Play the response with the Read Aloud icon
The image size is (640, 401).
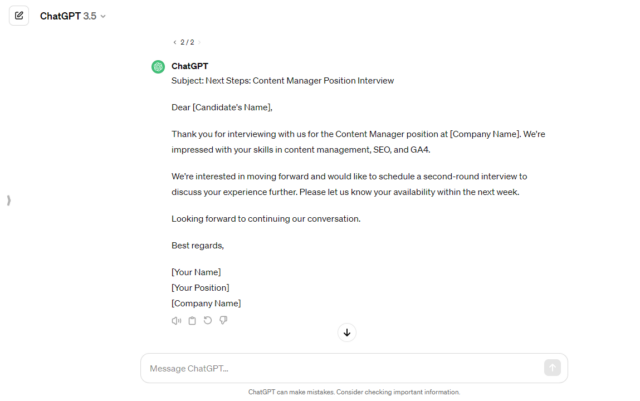pyautogui.click(x=176, y=321)
